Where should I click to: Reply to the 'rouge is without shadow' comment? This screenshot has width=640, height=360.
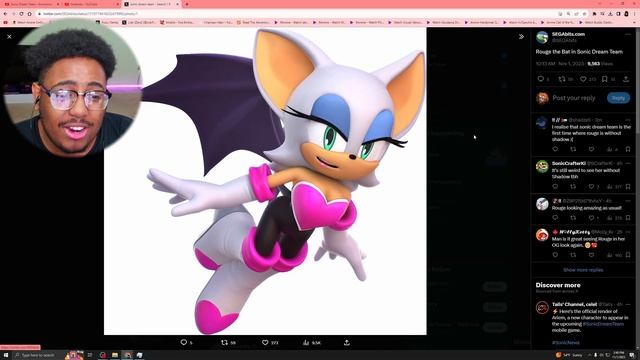click(x=555, y=149)
